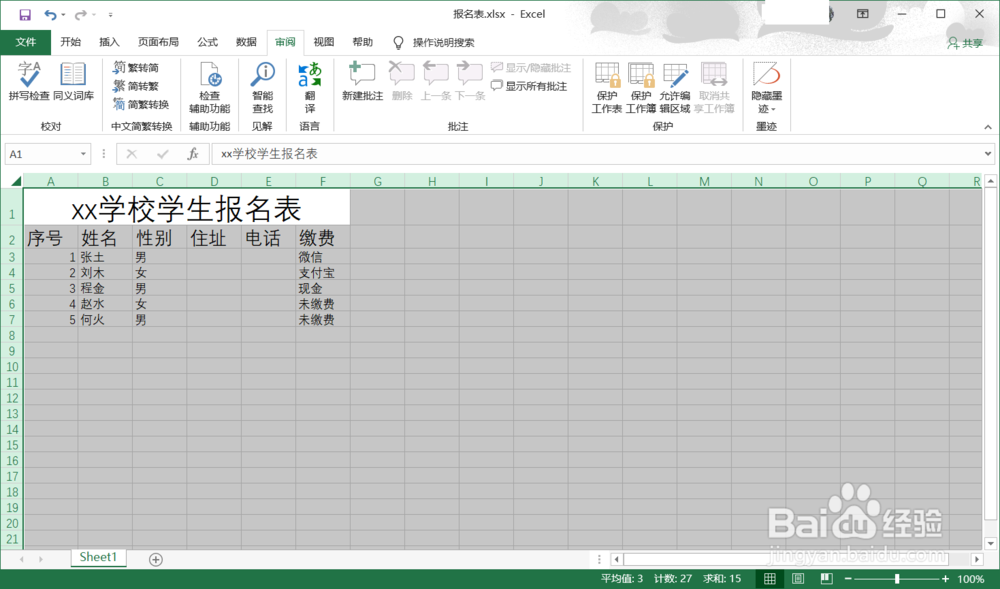The height and width of the screenshot is (589, 1000).
Task: Click the insert function fx icon
Action: pos(193,154)
